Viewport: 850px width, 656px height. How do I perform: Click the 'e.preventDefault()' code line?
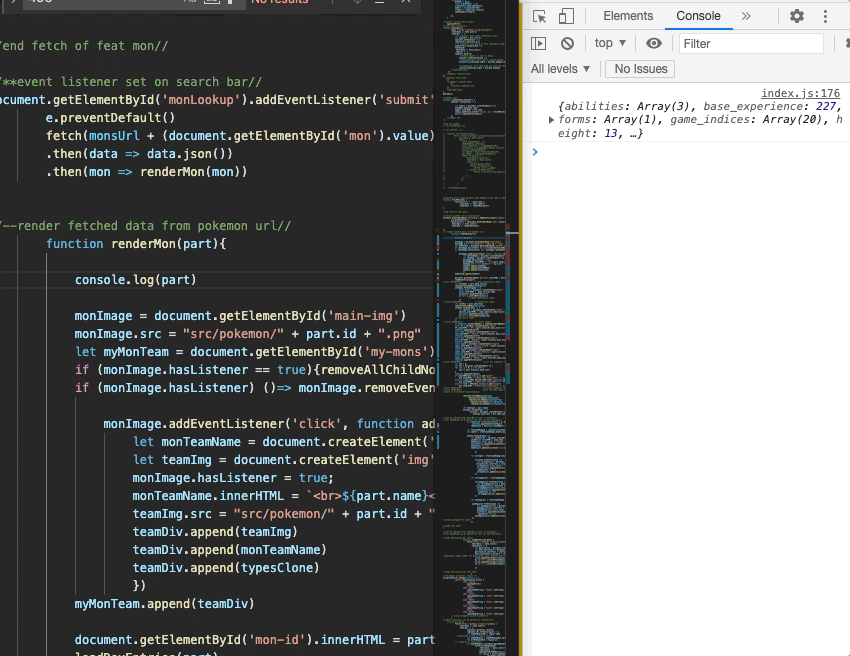pyautogui.click(x=111, y=118)
